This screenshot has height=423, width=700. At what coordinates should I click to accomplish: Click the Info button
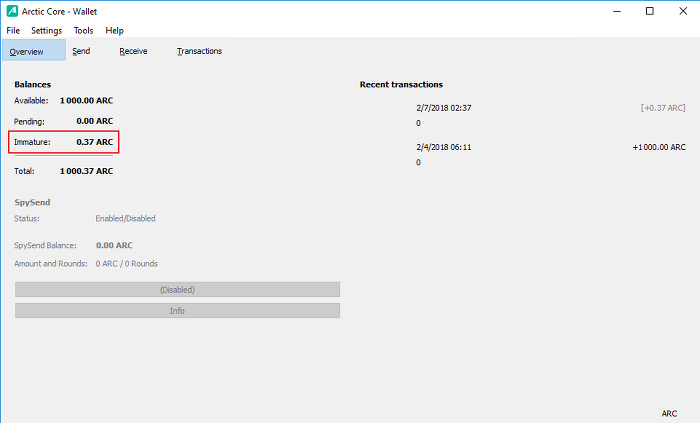(x=177, y=311)
